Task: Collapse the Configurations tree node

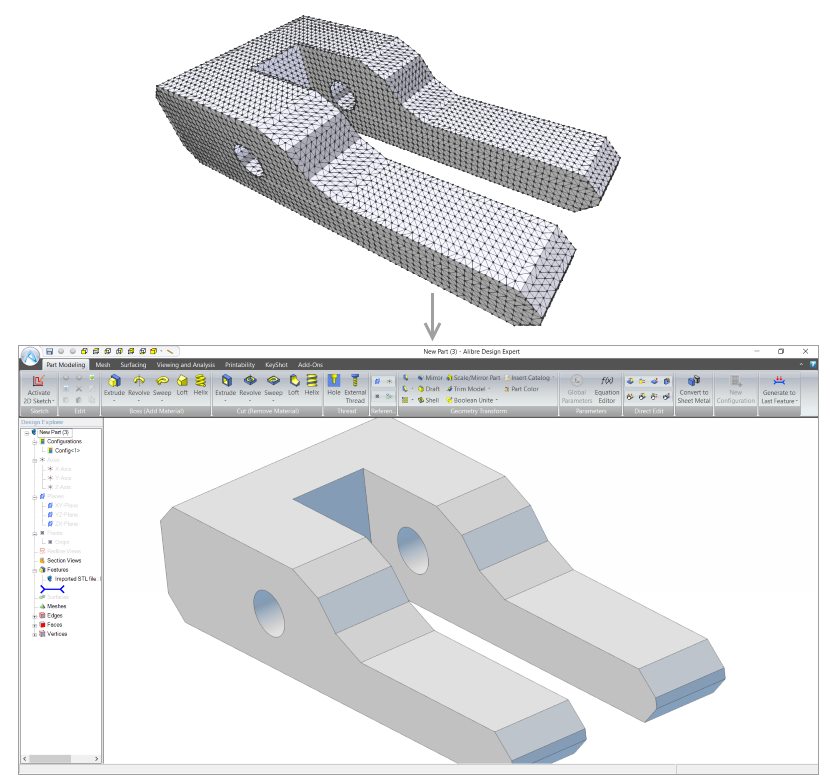Action: coord(35,441)
